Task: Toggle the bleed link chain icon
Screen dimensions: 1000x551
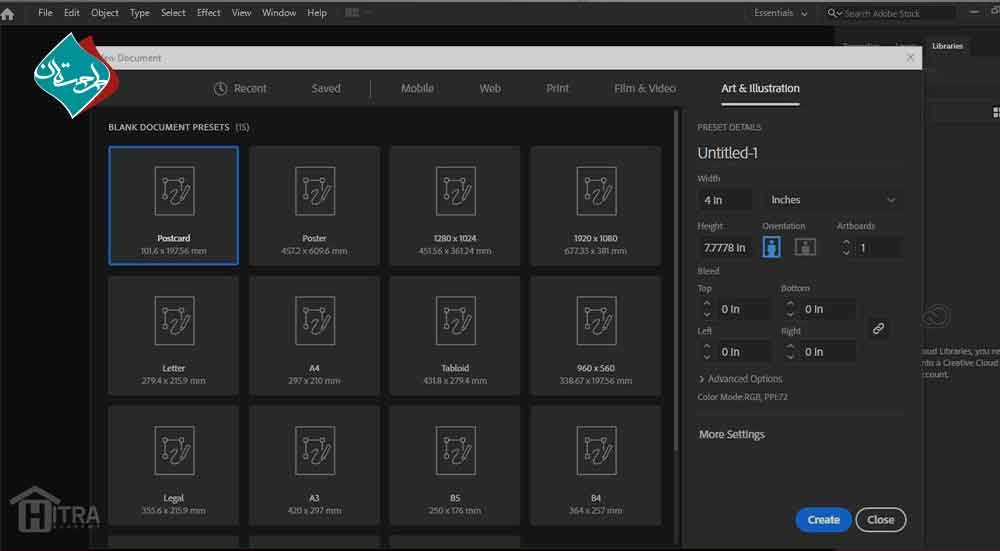Action: [x=878, y=328]
